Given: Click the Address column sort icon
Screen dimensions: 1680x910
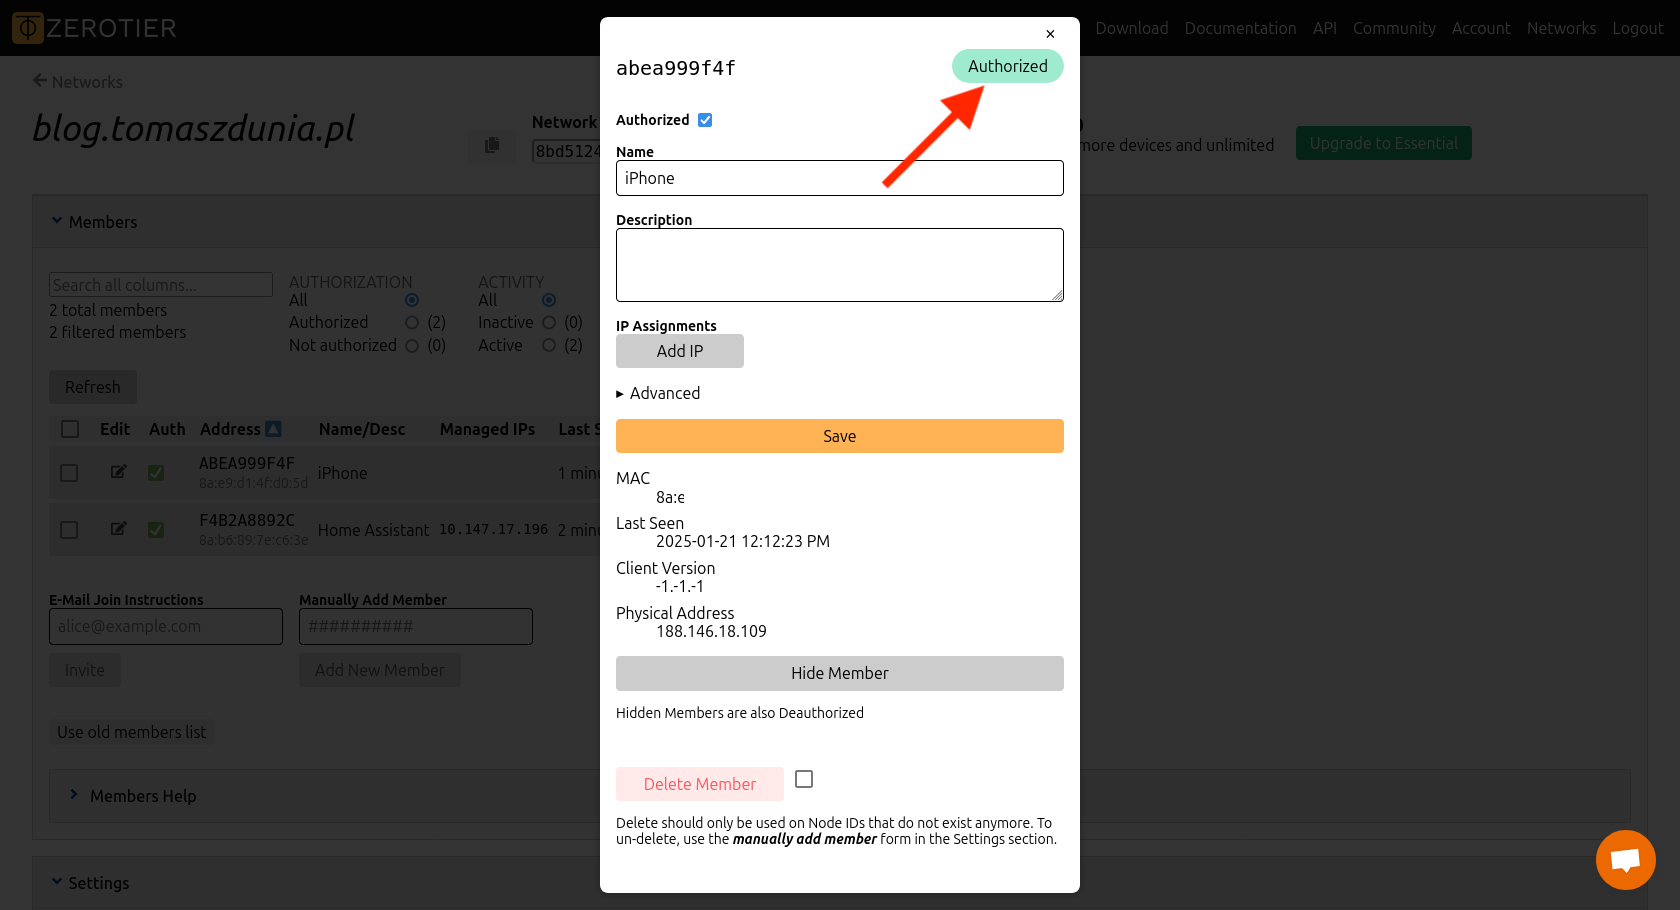Looking at the screenshot, I should (x=273, y=429).
